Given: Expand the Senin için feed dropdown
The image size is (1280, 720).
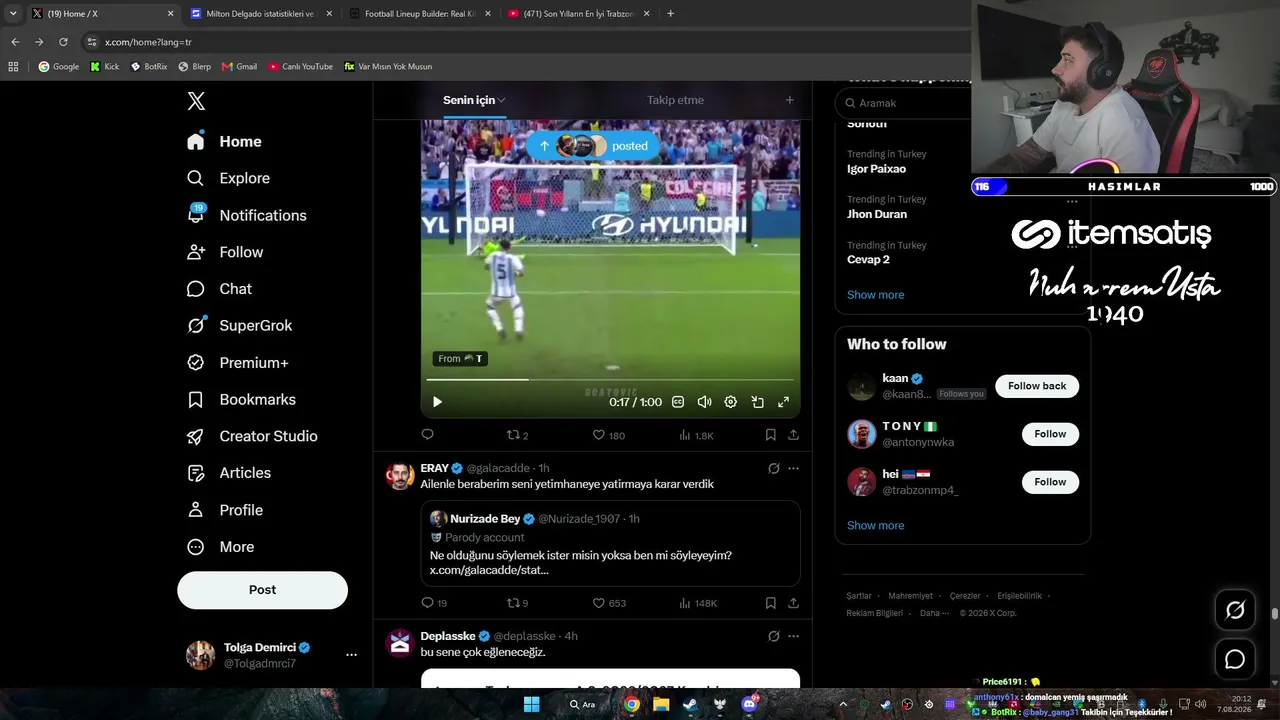Looking at the screenshot, I should 474,100.
